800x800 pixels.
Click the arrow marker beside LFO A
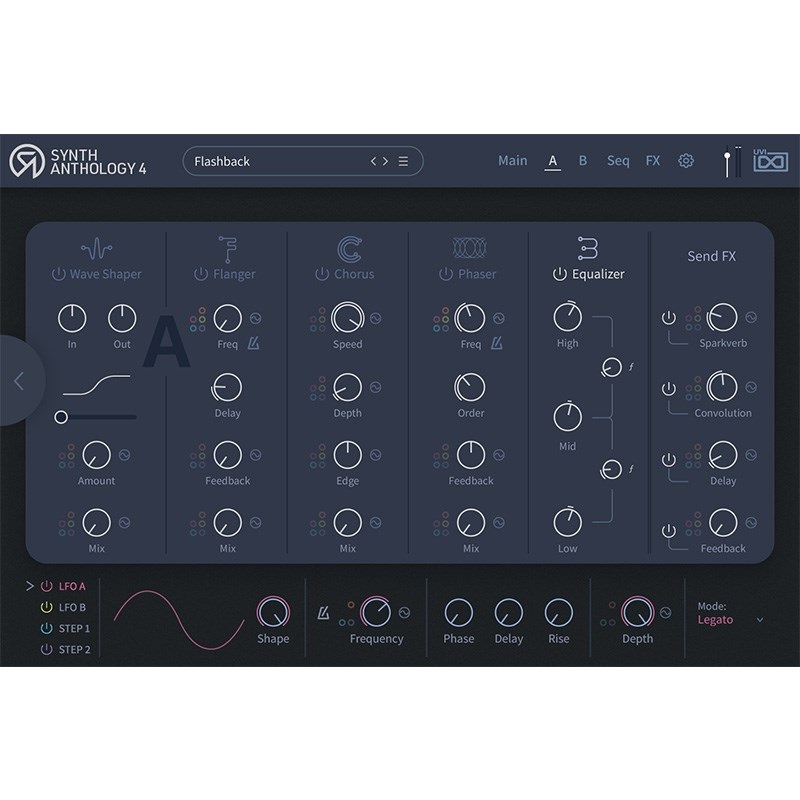[30, 586]
